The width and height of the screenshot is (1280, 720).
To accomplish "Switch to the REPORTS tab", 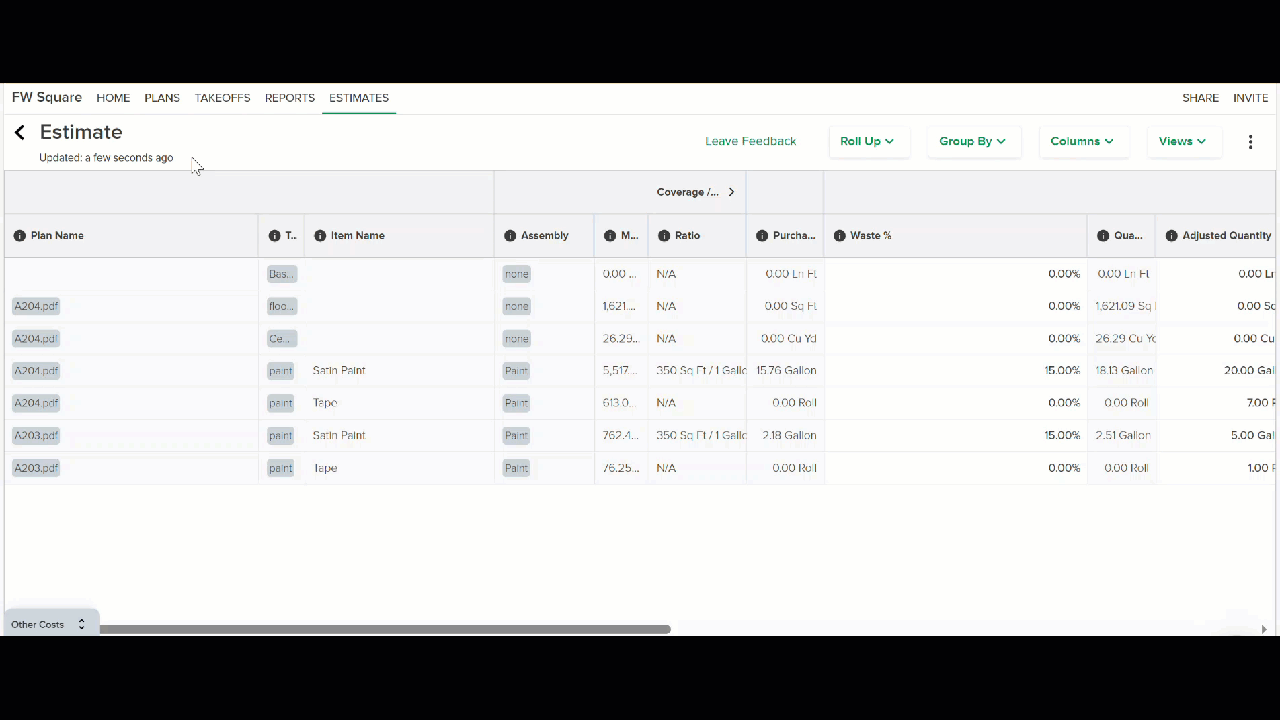I will click(290, 98).
